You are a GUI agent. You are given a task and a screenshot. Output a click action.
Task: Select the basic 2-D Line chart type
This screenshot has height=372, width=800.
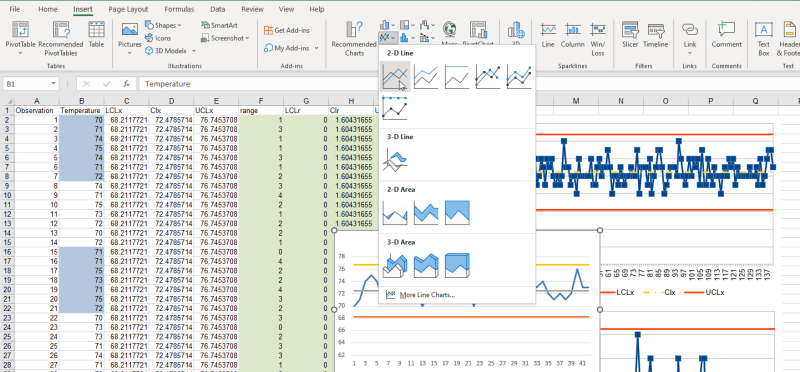click(395, 77)
